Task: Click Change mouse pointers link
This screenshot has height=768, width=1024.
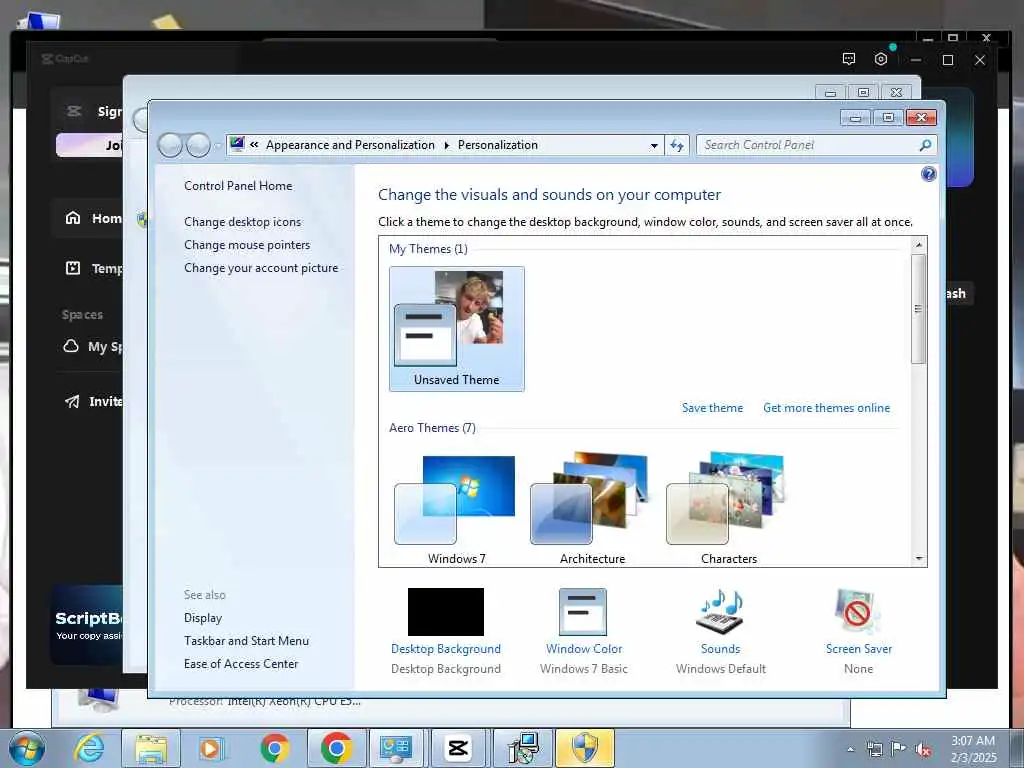Action: [x=247, y=245]
